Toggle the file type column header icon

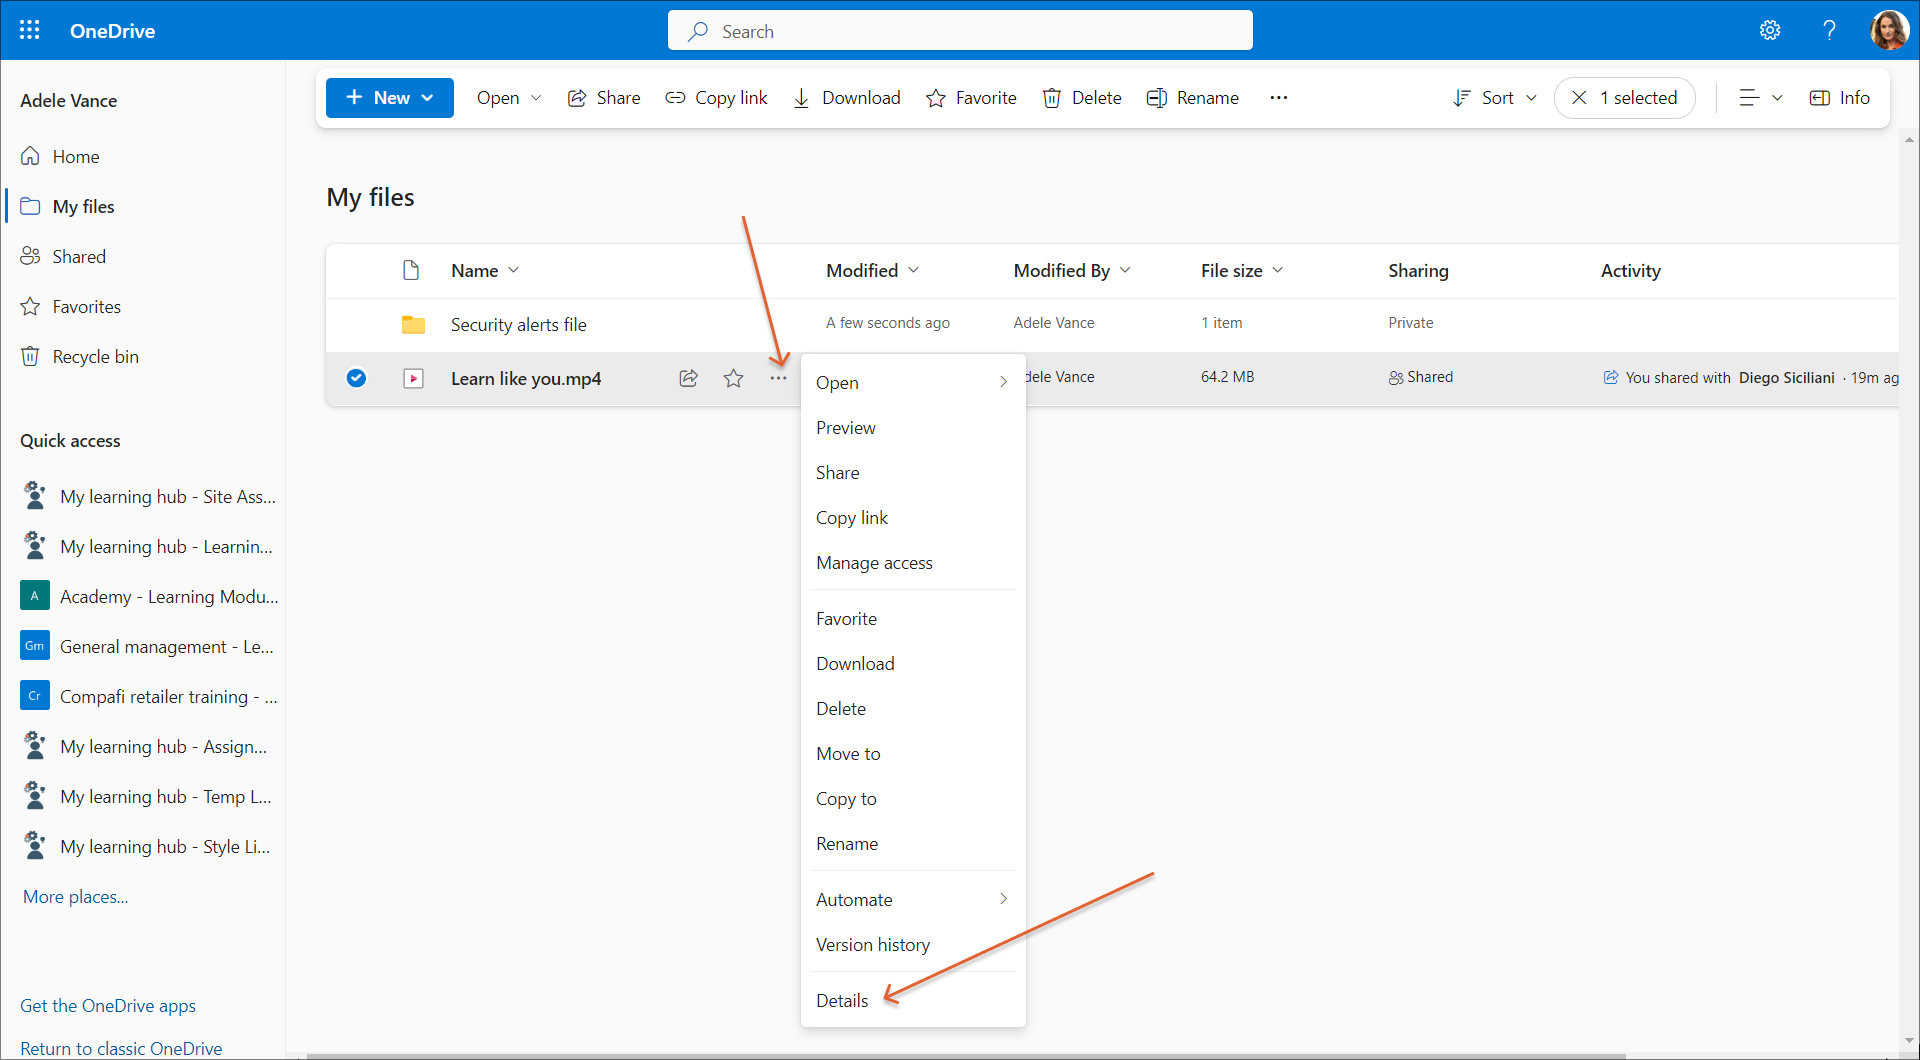(x=410, y=270)
